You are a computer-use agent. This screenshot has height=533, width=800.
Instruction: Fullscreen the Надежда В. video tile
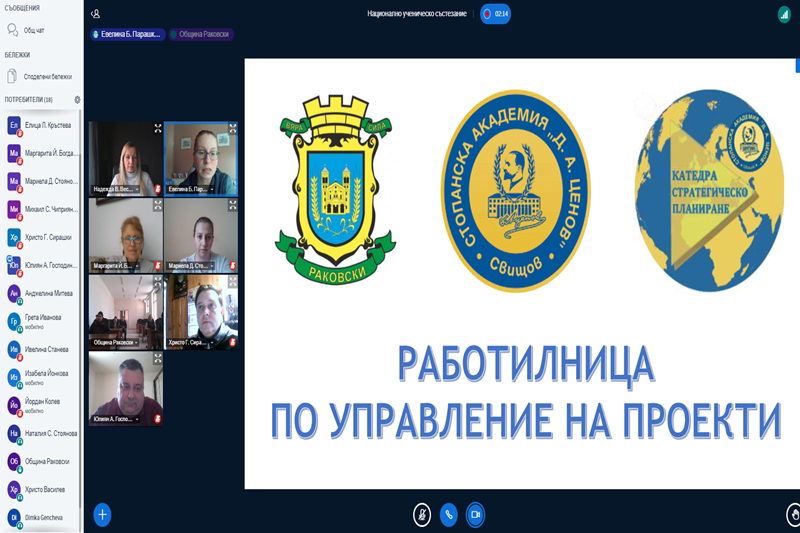158,129
